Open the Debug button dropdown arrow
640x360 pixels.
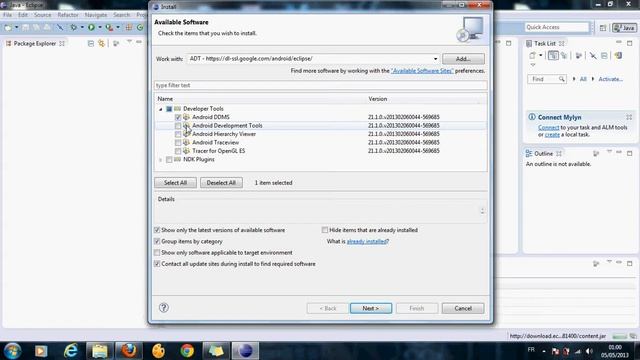[82, 27]
